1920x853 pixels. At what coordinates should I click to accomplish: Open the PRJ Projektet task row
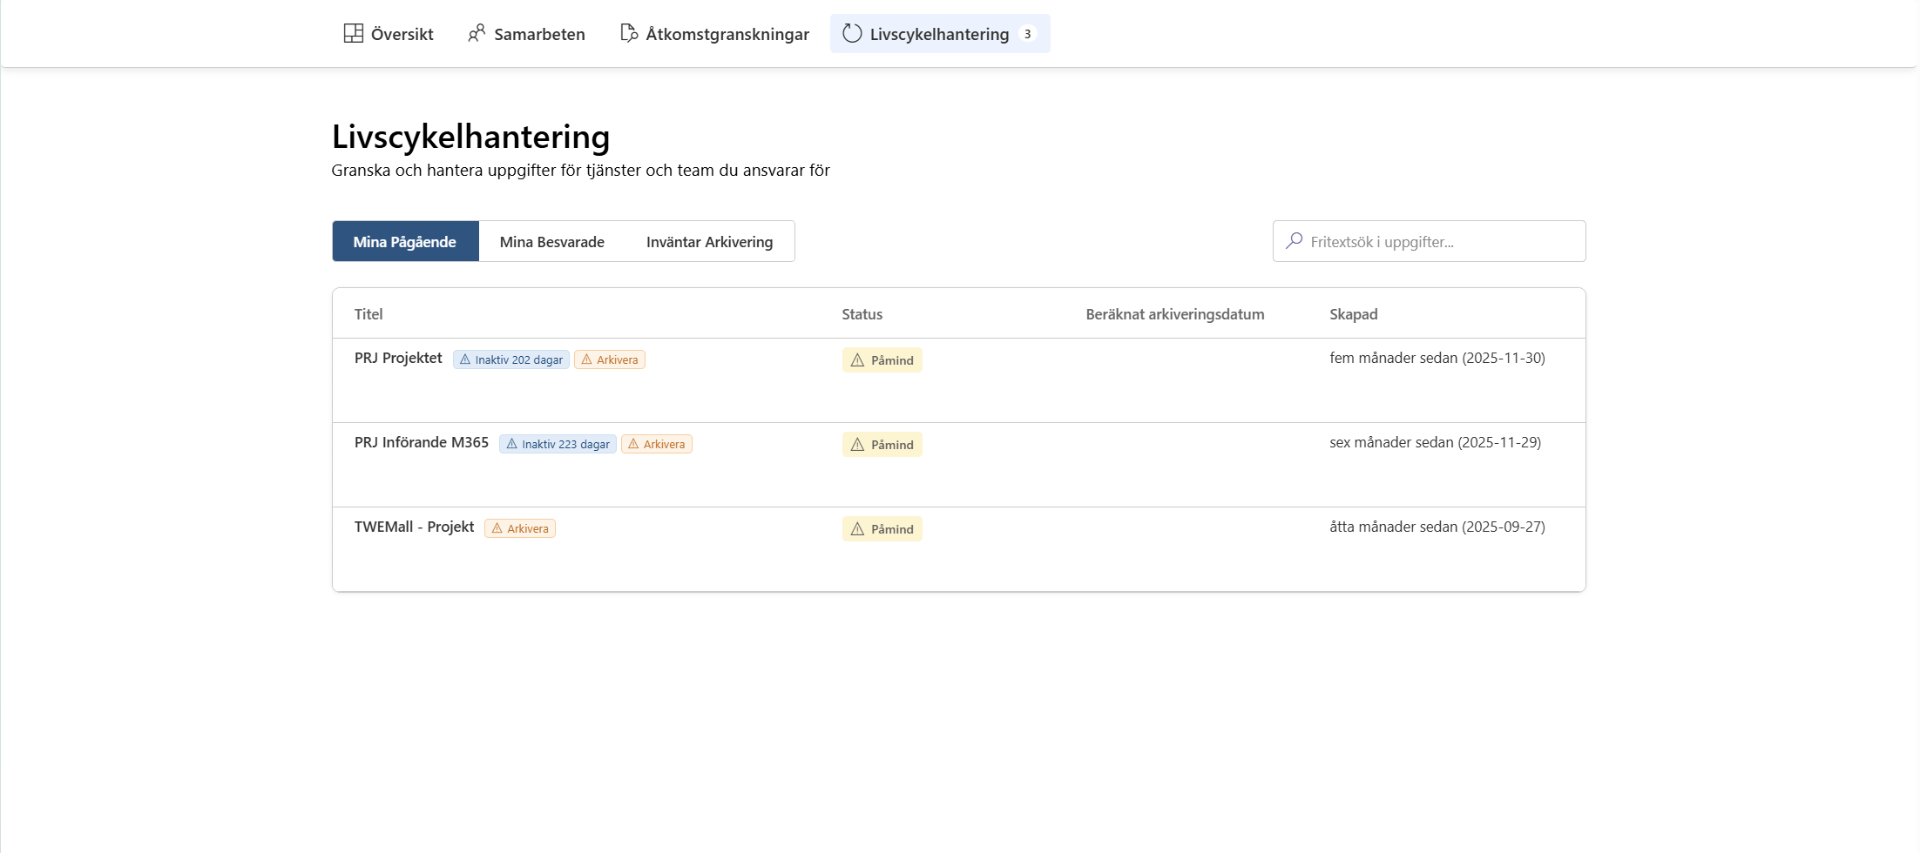point(959,381)
